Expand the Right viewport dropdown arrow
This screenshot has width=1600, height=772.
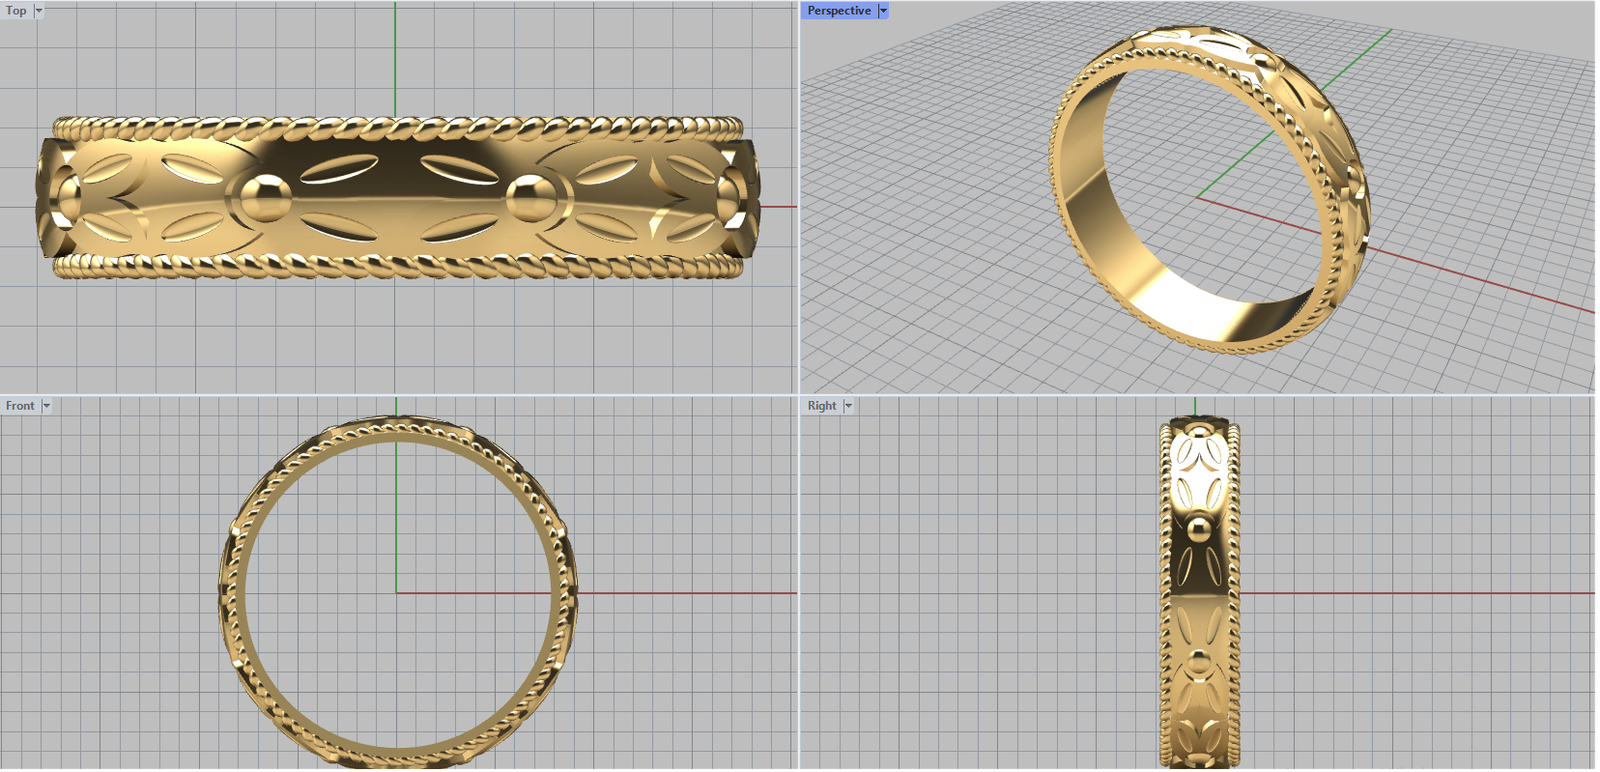tap(848, 406)
